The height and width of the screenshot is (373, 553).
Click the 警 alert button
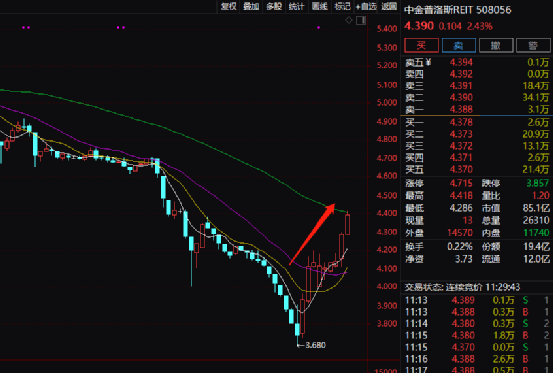533,45
